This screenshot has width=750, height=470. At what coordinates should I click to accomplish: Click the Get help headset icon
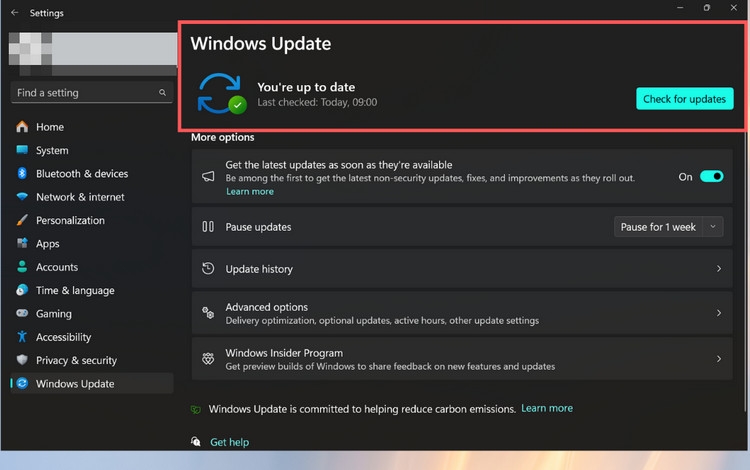coord(196,441)
